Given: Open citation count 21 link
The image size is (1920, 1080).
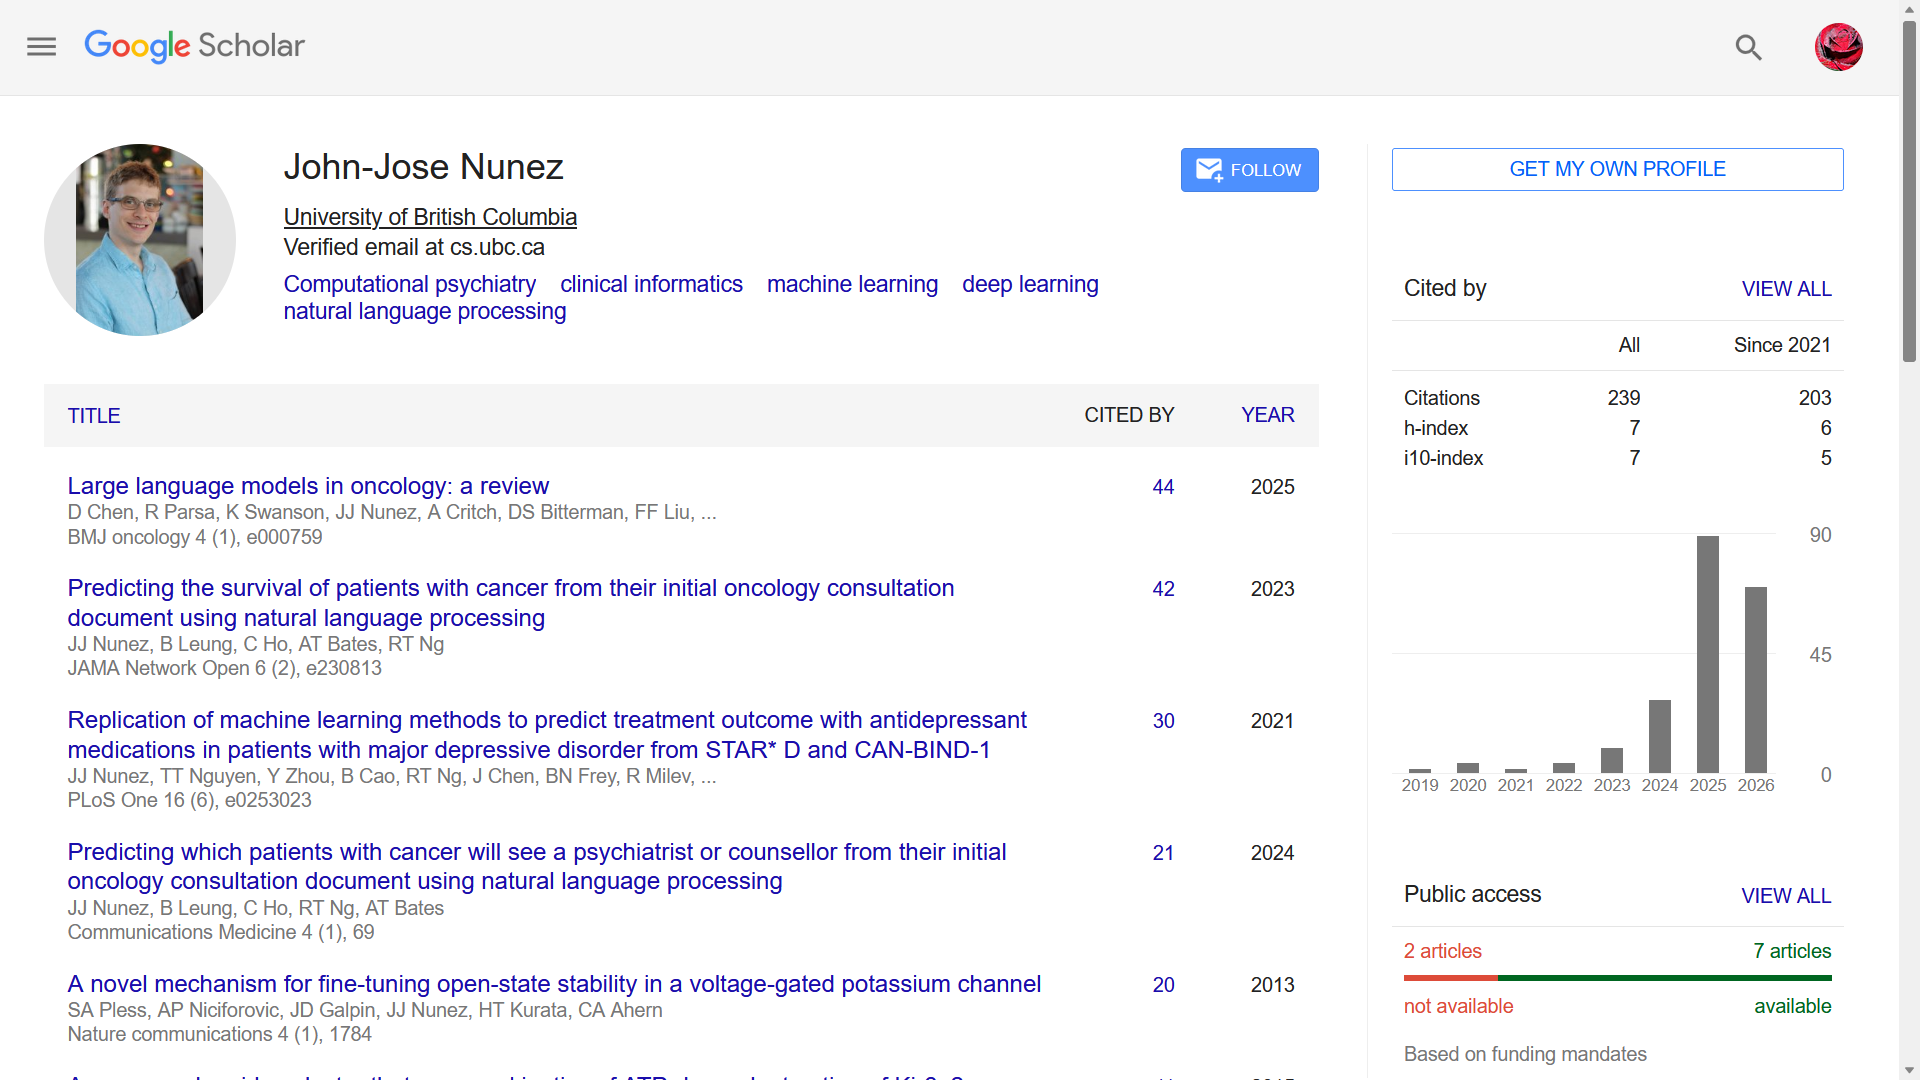Looking at the screenshot, I should 1163,853.
